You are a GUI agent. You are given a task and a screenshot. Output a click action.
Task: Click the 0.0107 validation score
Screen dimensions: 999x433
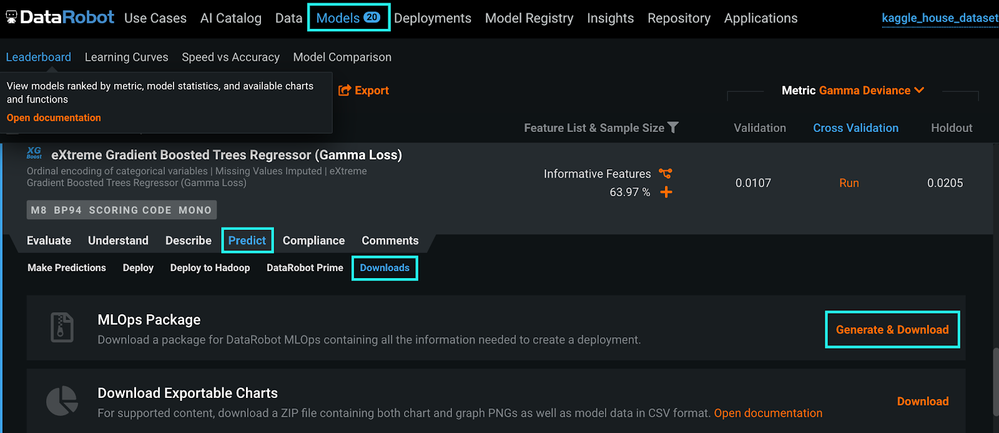753,183
